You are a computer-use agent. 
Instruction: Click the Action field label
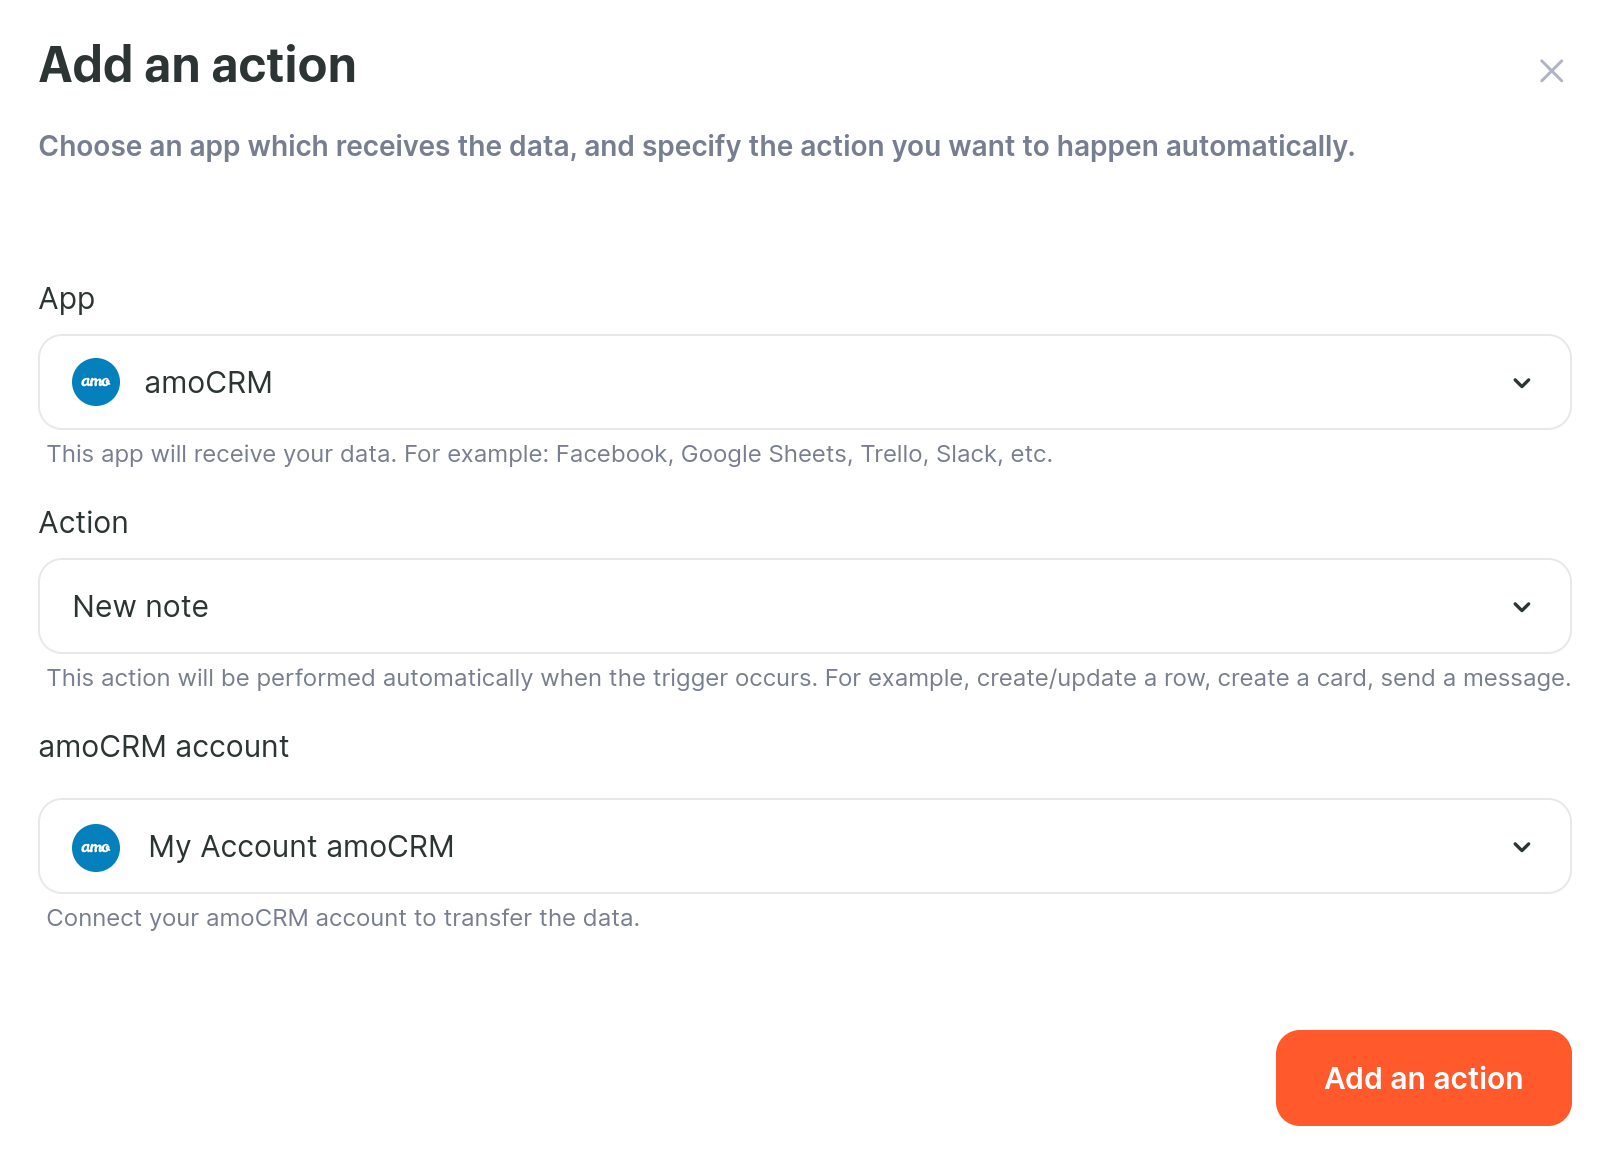[84, 523]
